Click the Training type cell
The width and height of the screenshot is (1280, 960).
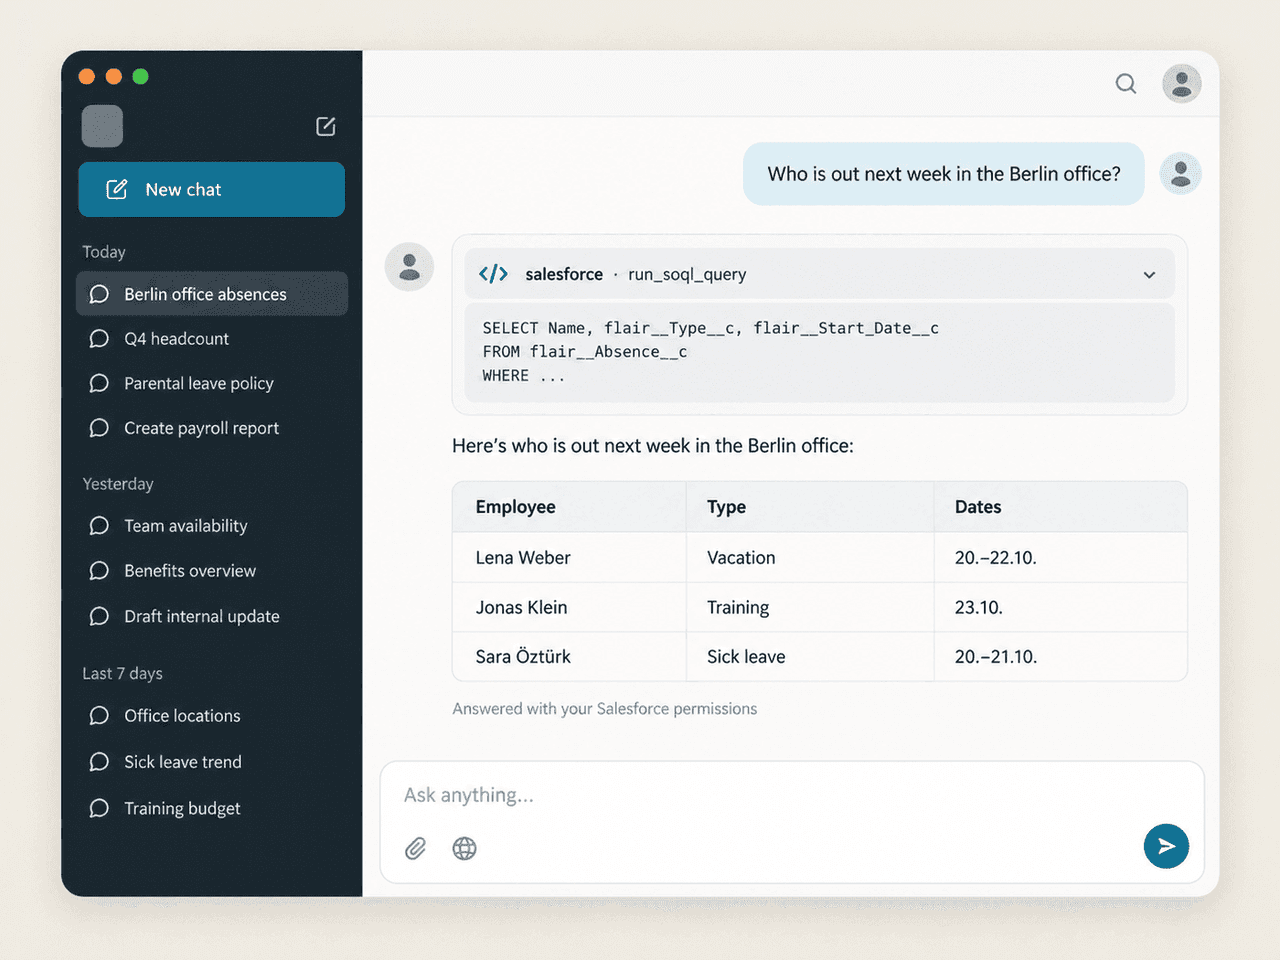click(810, 607)
